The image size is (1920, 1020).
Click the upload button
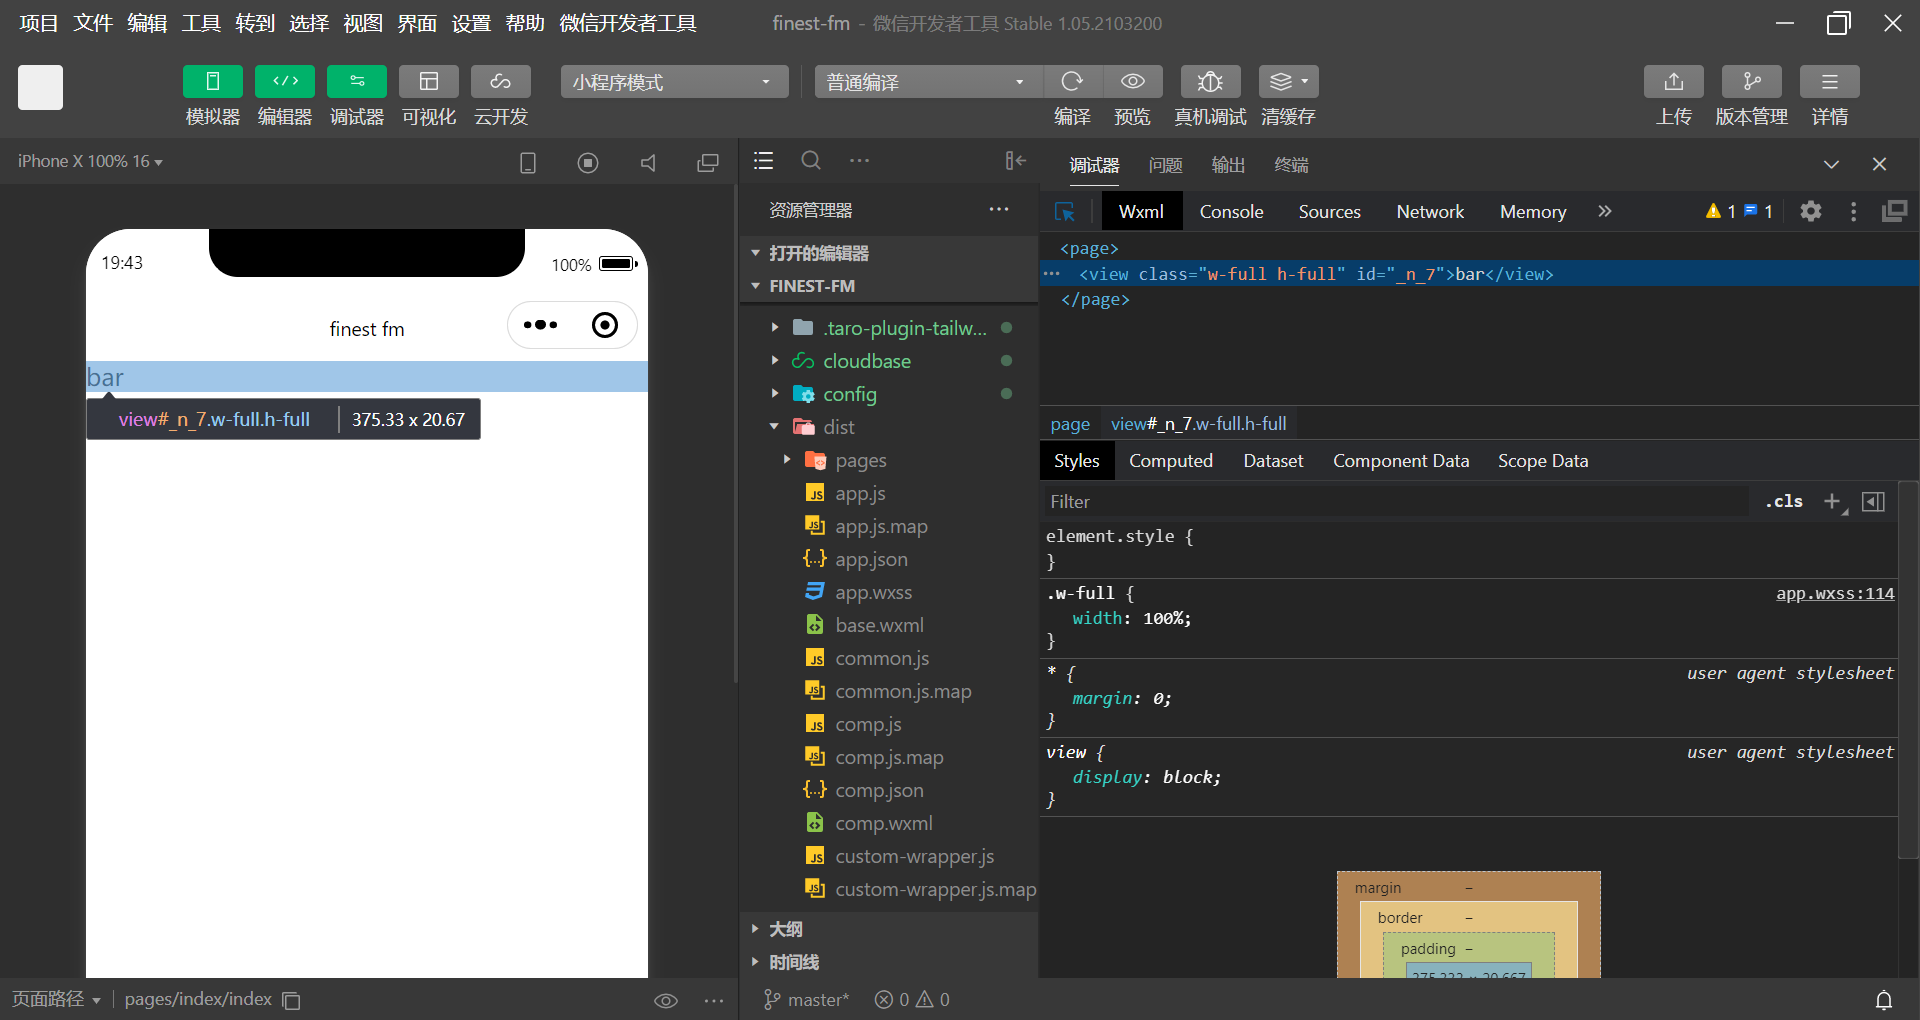point(1674,82)
